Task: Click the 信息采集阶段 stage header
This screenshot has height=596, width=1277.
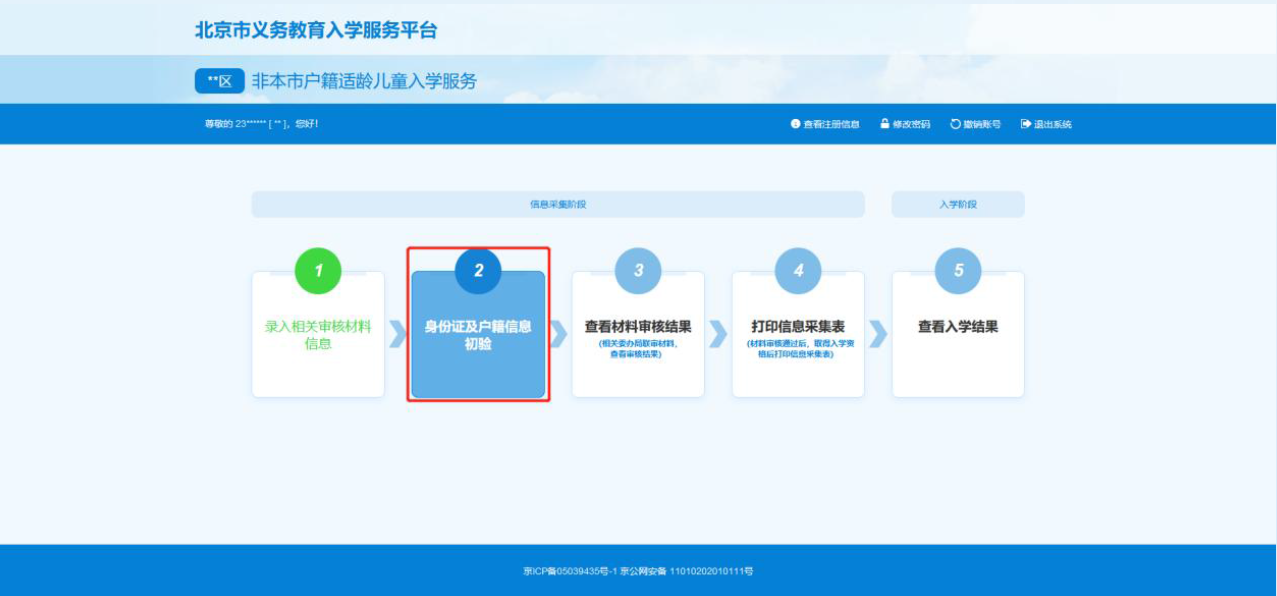Action: pyautogui.click(x=557, y=204)
